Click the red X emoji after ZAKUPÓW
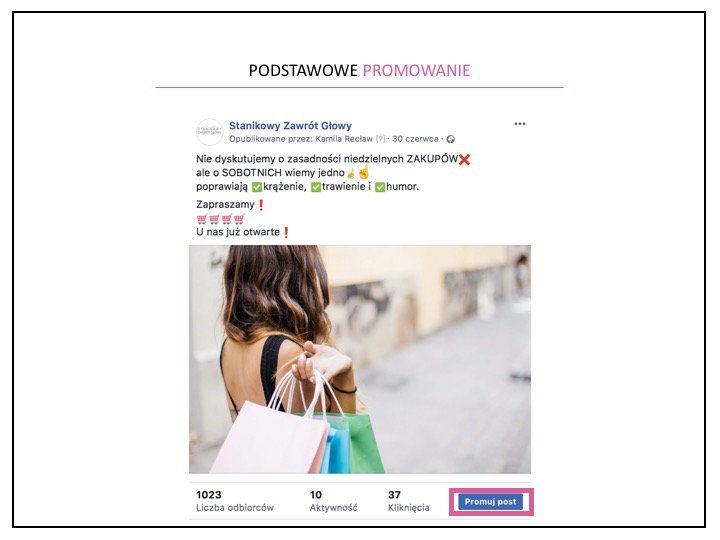 464,159
